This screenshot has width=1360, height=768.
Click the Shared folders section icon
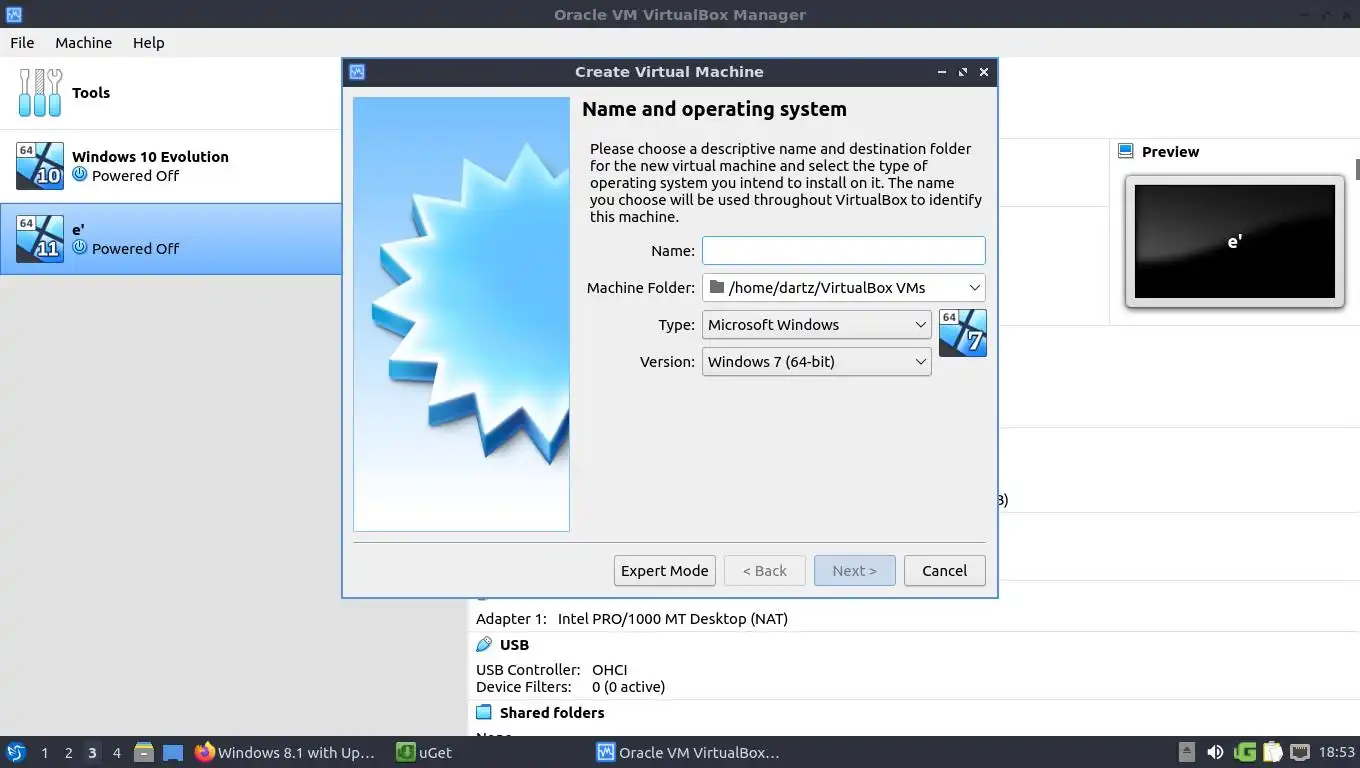point(485,713)
